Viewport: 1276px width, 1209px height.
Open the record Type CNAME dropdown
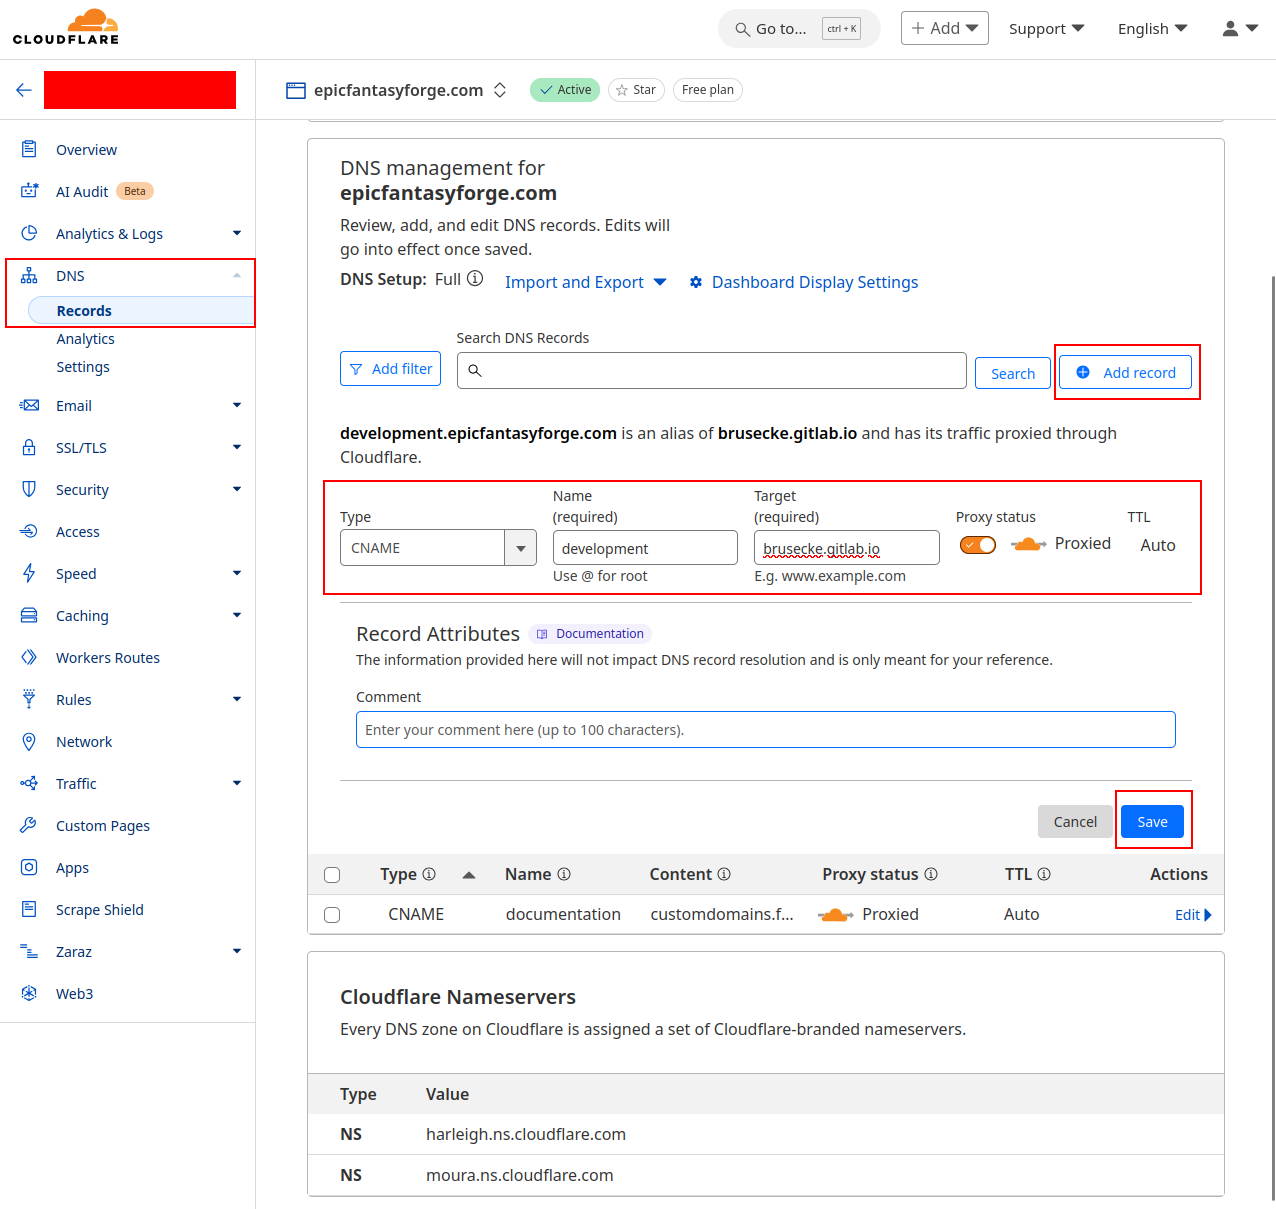click(x=438, y=548)
